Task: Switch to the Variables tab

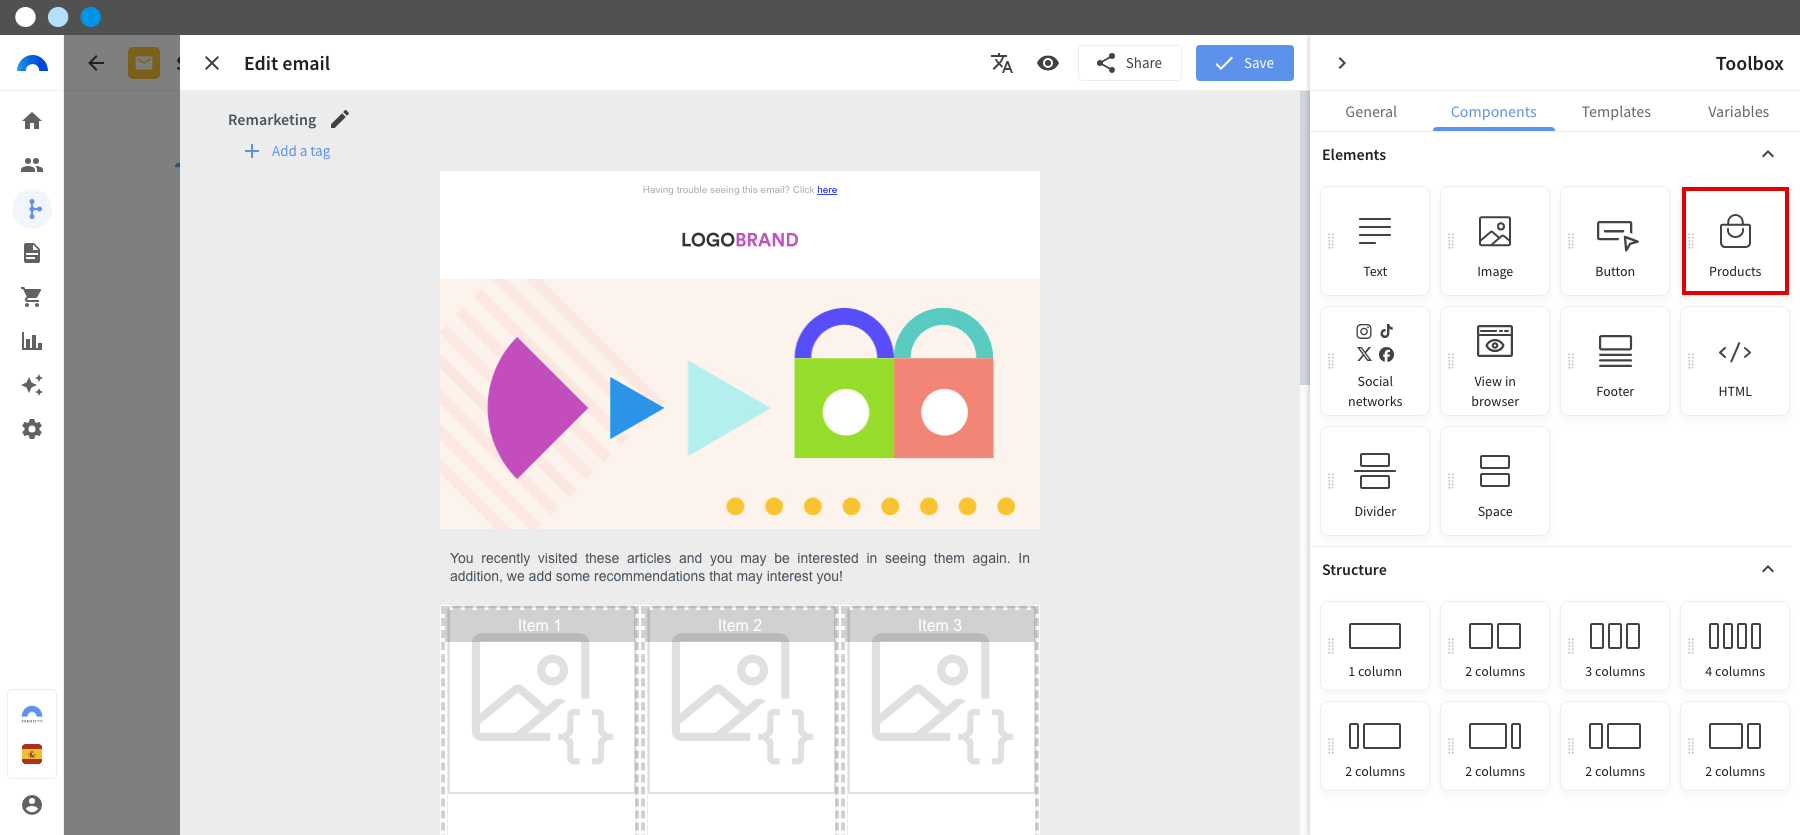Action: click(x=1738, y=112)
